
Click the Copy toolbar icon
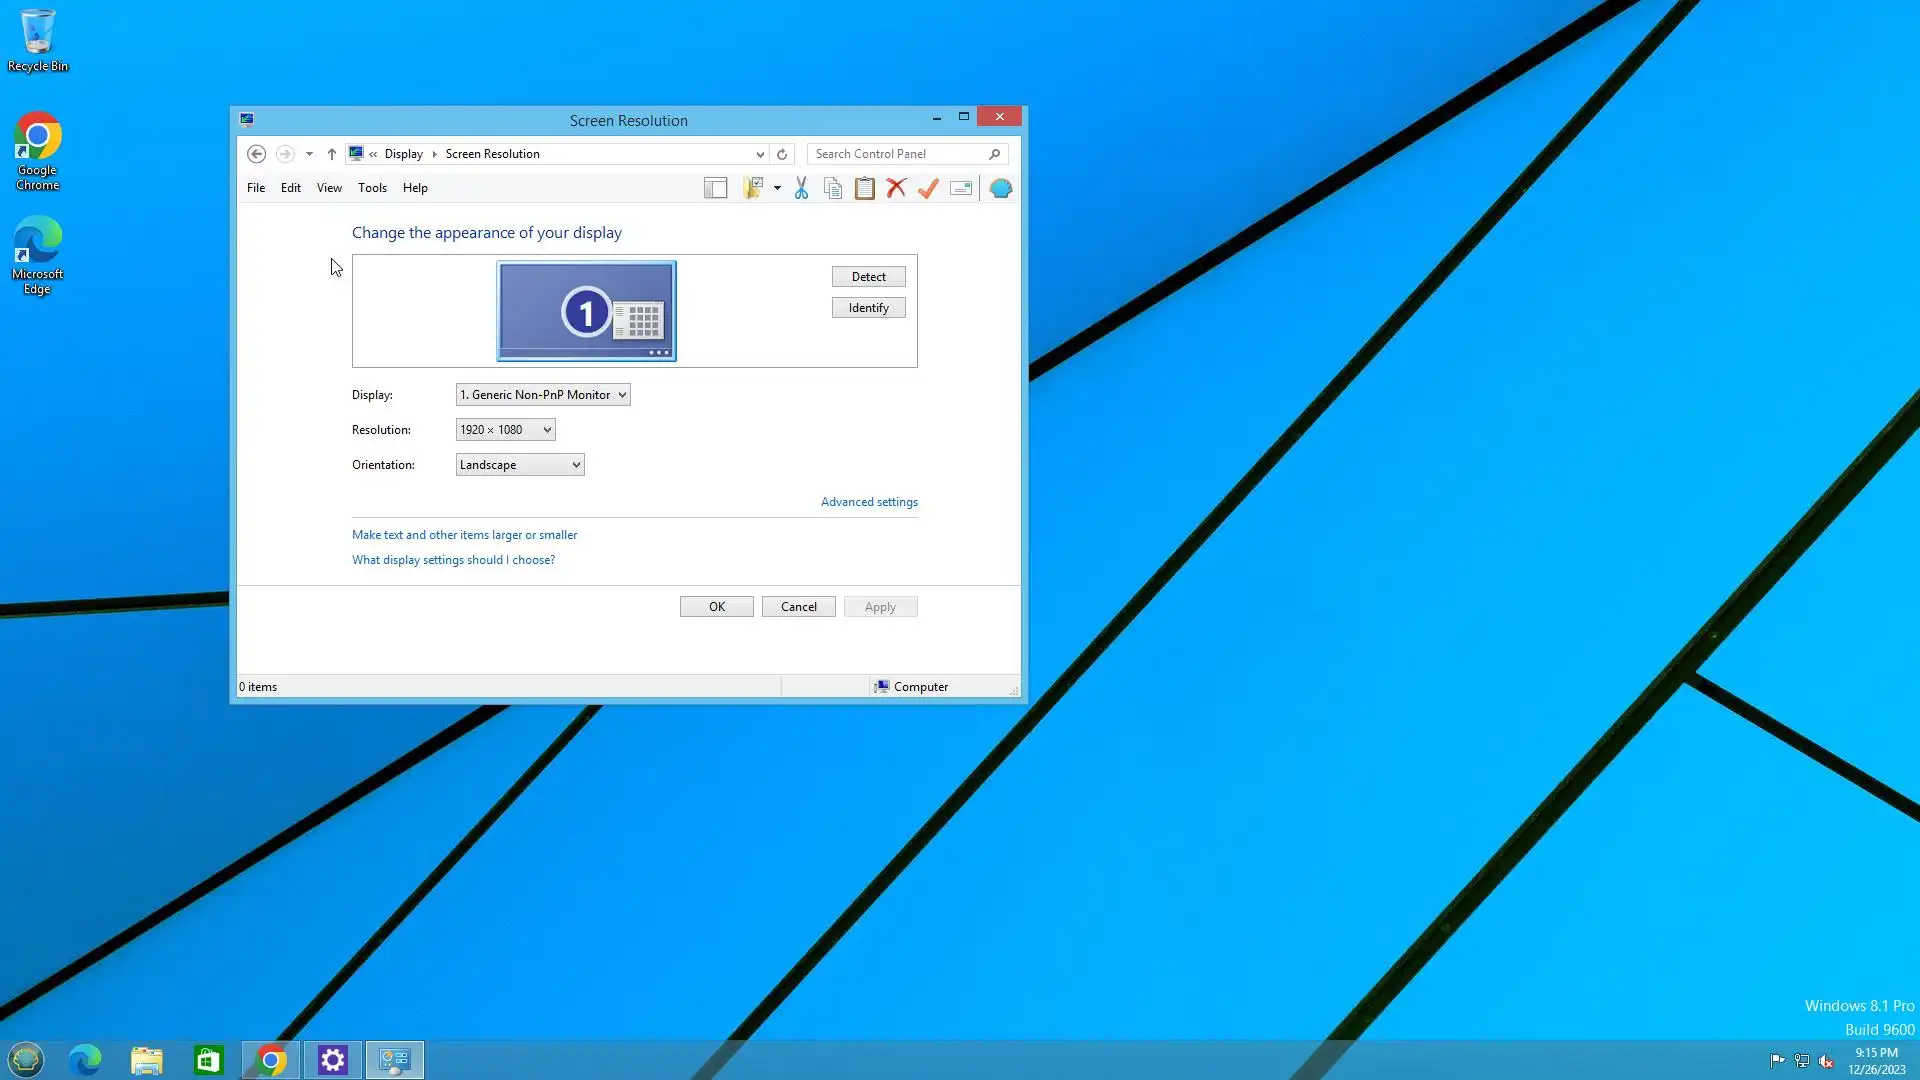click(x=833, y=188)
